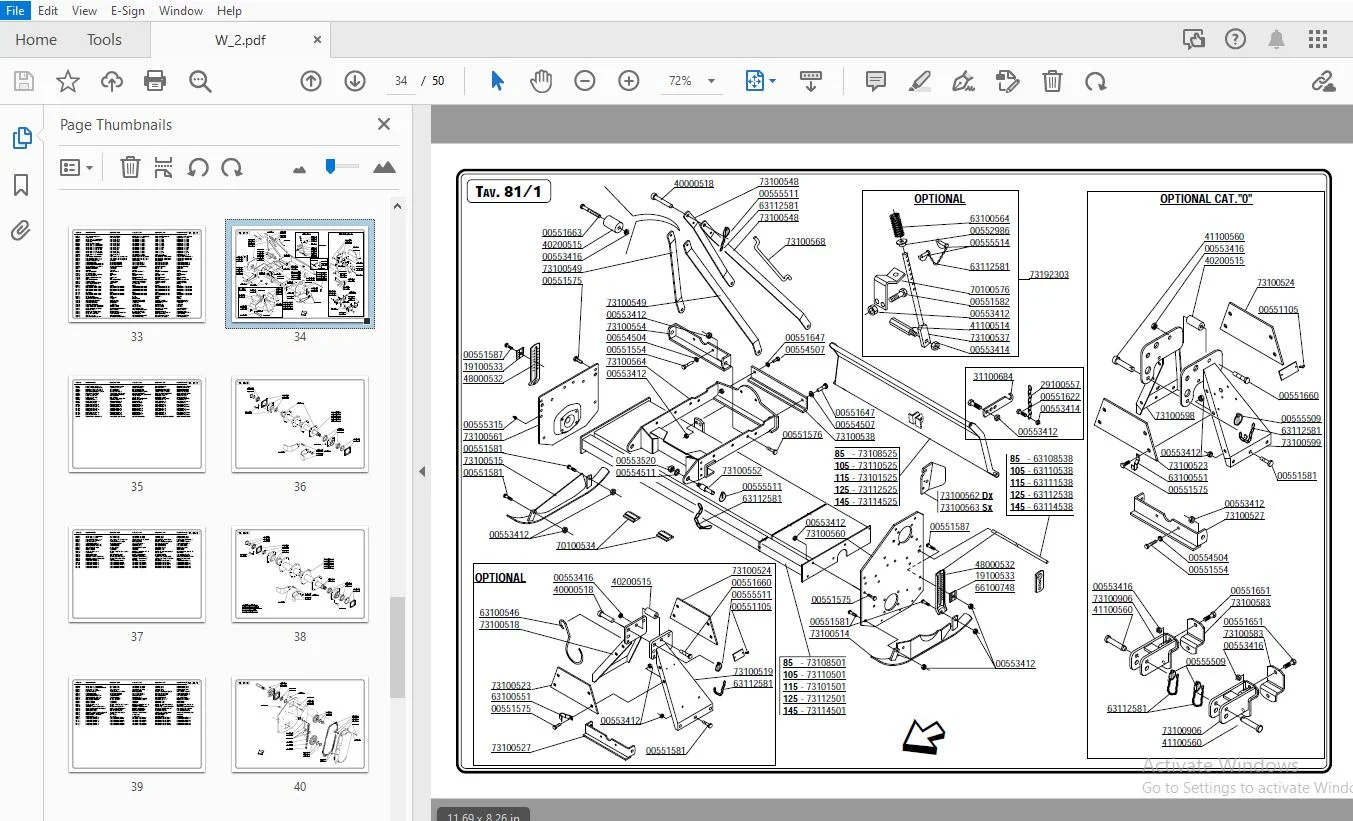This screenshot has width=1353, height=821.
Task: Select the page 40 thumbnail
Action: 300,723
